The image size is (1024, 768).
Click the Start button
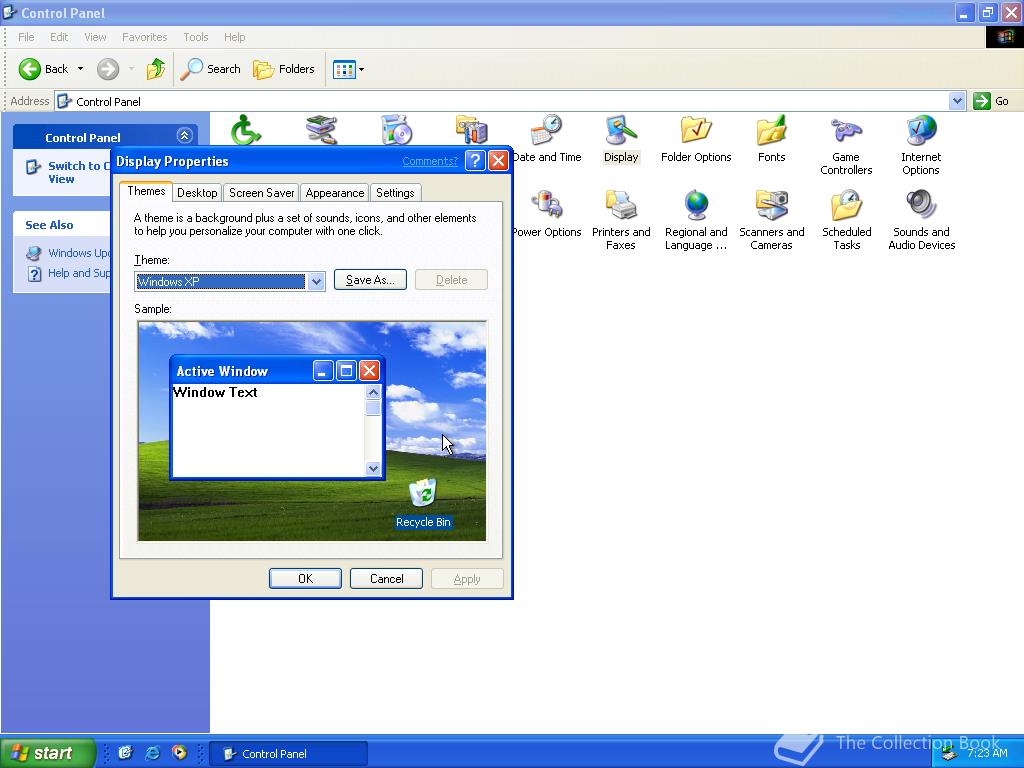click(x=47, y=753)
